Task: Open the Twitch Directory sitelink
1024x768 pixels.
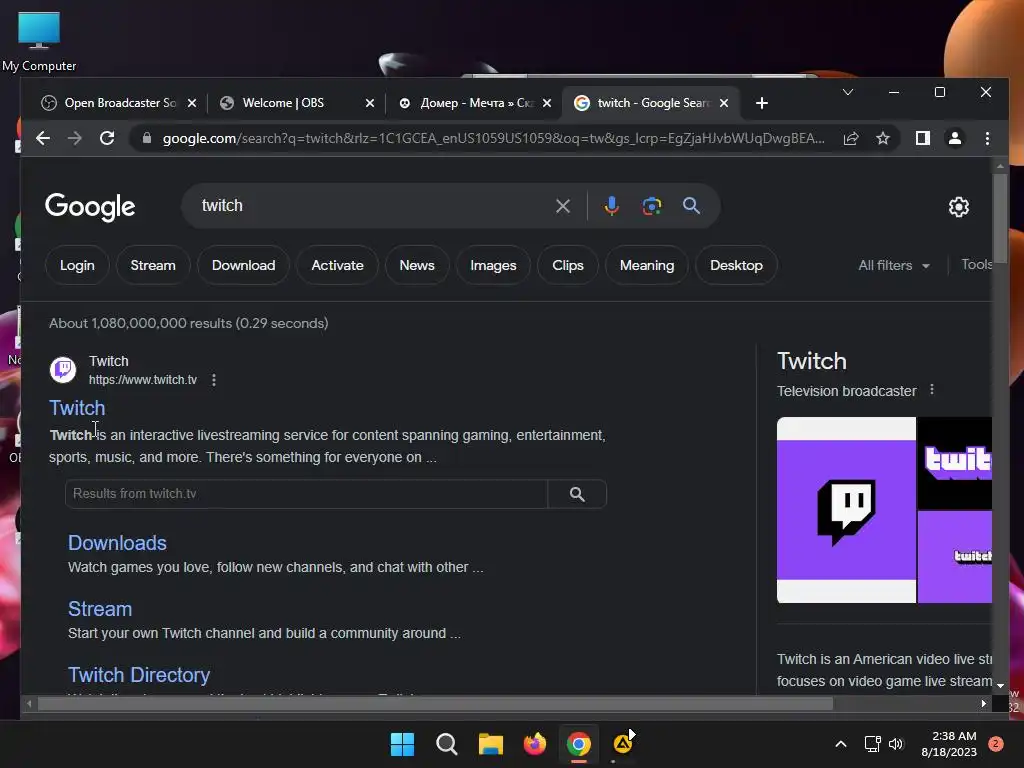Action: tap(139, 675)
